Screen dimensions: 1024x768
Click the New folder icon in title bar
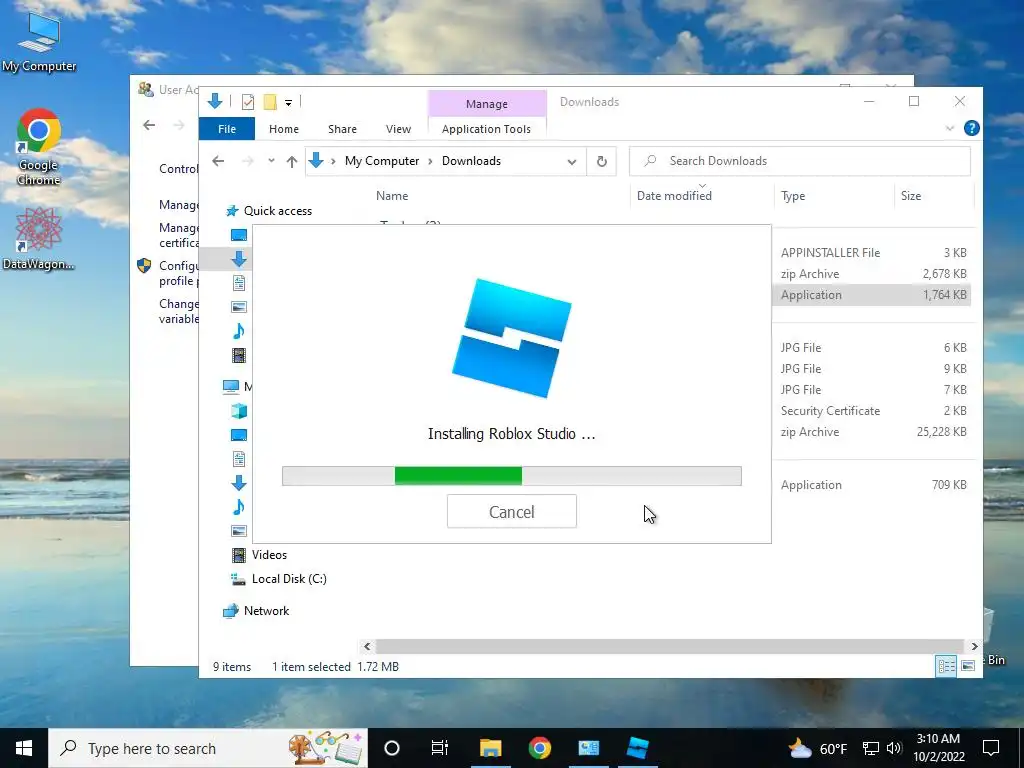(x=270, y=102)
